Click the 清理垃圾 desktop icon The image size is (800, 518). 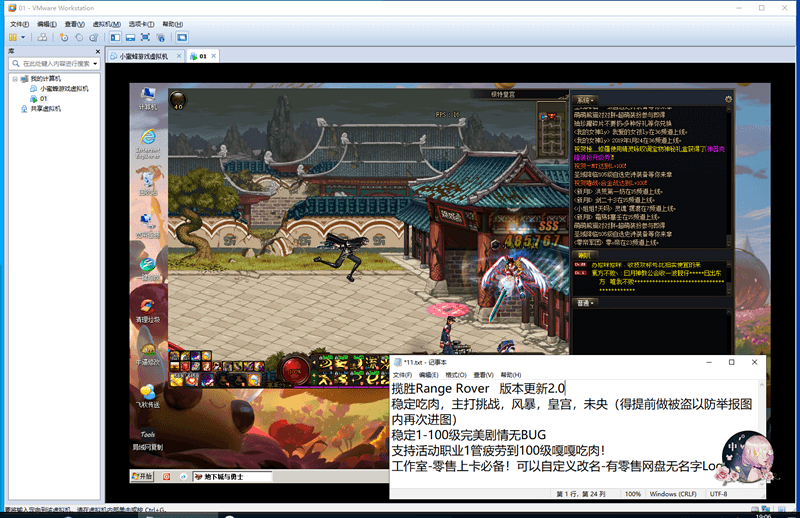click(x=148, y=310)
